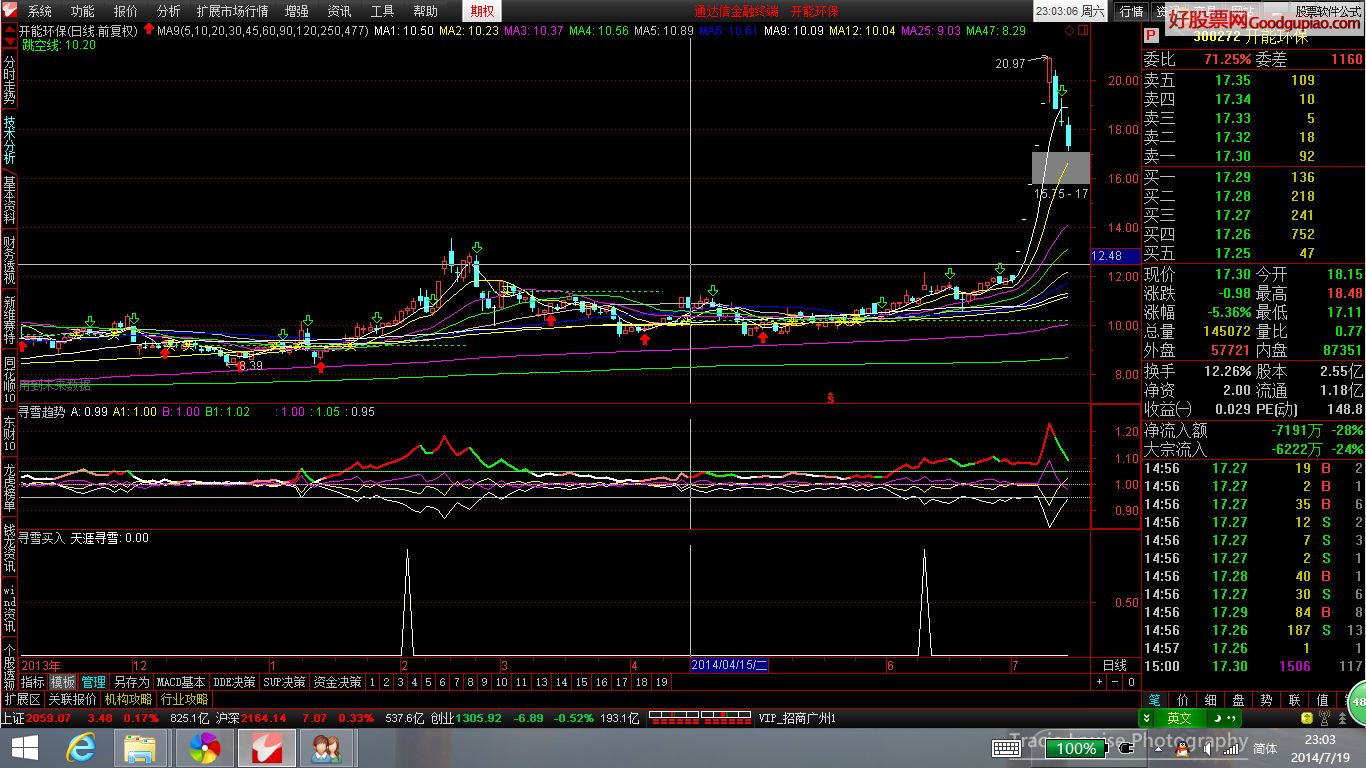Click the Windows Start button

click(x=24, y=748)
